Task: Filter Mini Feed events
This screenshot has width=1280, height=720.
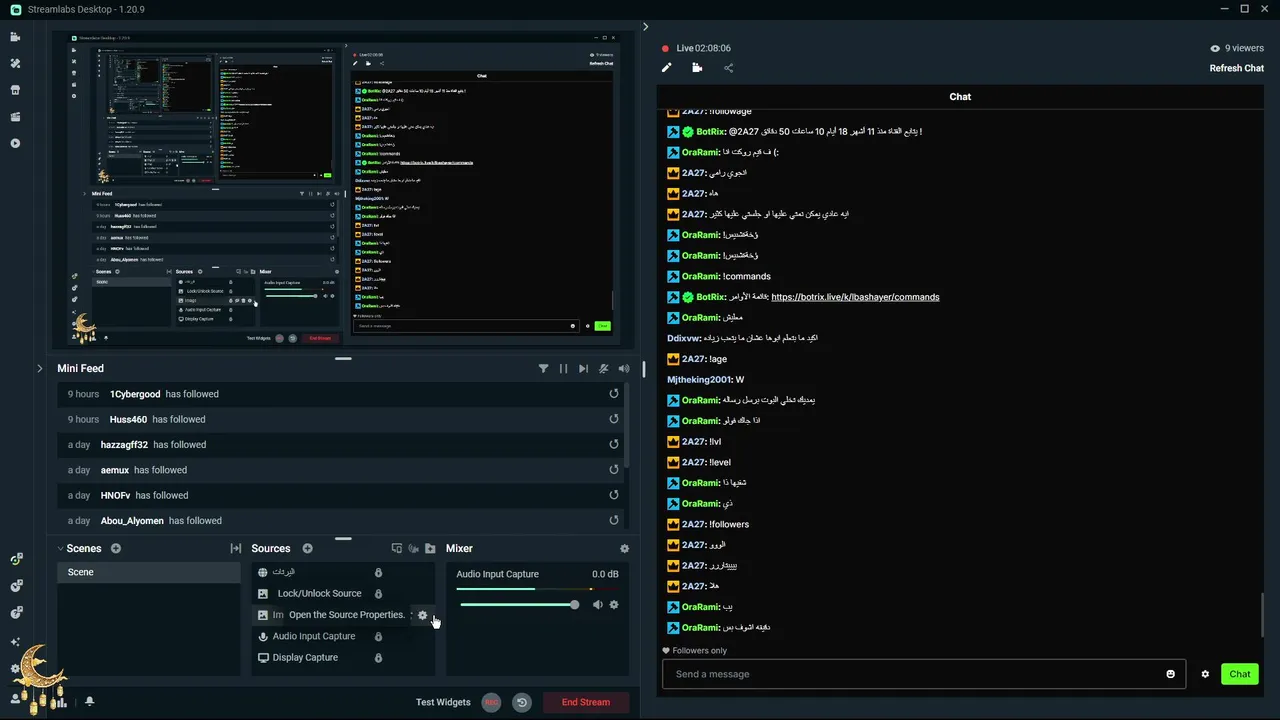Action: pos(543,368)
